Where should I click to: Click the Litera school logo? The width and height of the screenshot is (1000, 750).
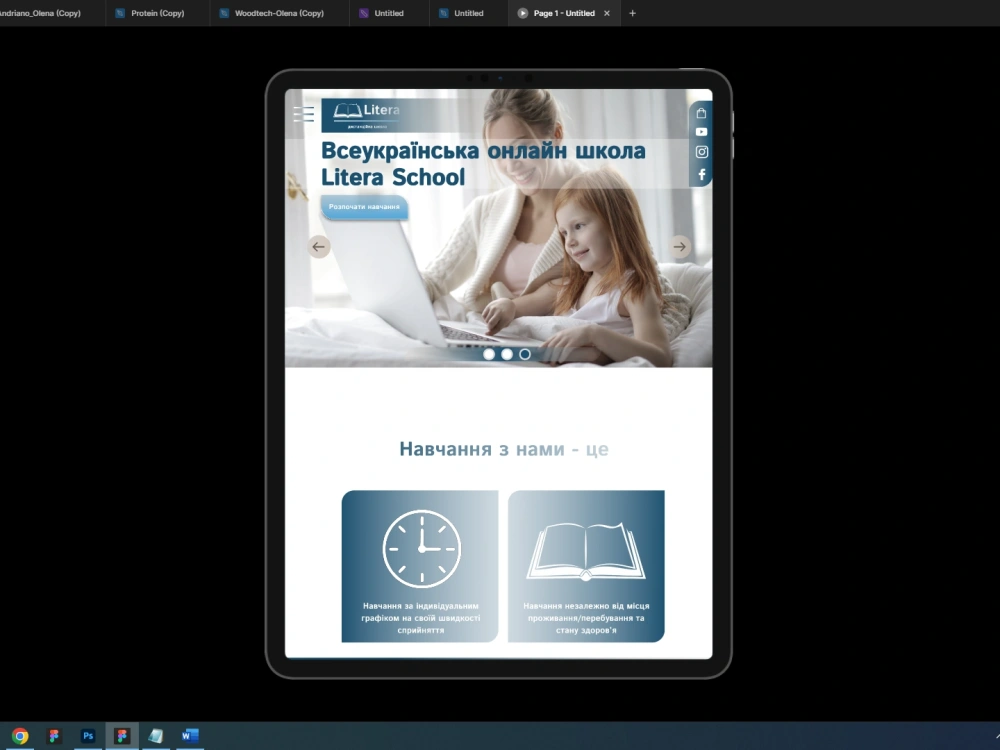367,115
